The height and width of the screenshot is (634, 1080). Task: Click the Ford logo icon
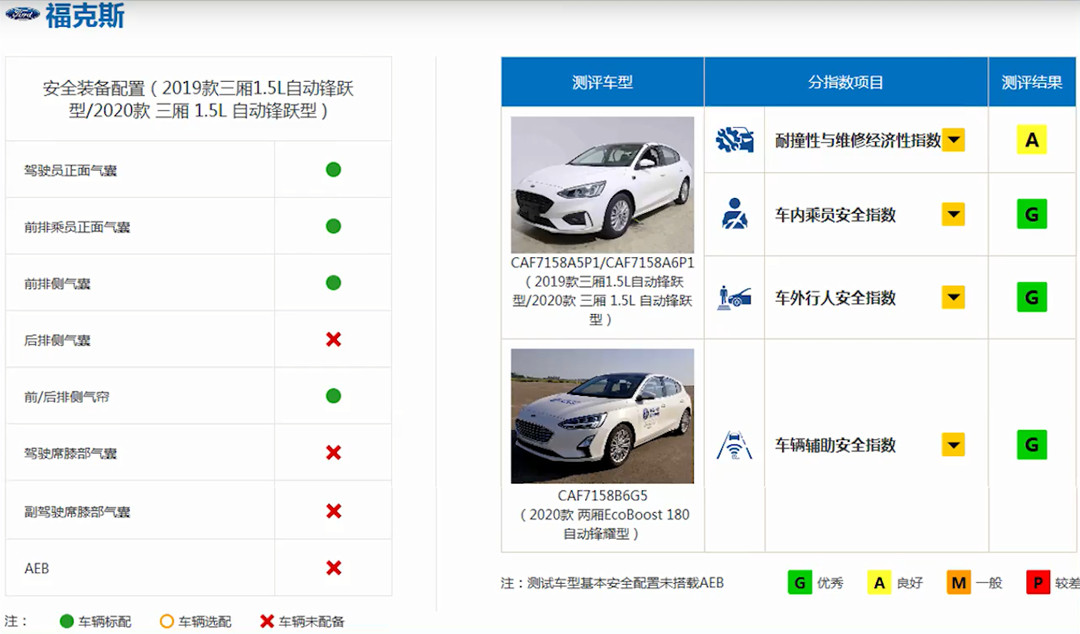[x=22, y=14]
